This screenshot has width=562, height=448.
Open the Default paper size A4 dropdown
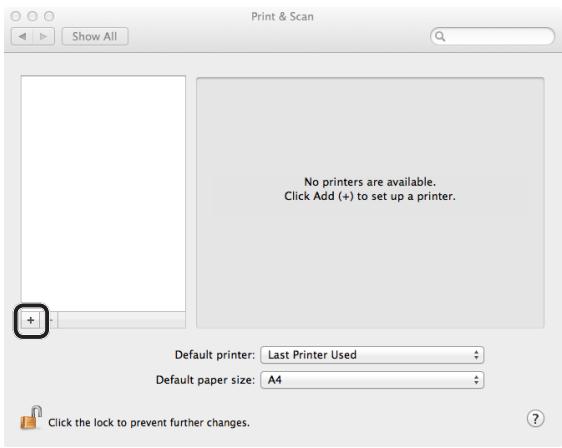click(x=372, y=380)
